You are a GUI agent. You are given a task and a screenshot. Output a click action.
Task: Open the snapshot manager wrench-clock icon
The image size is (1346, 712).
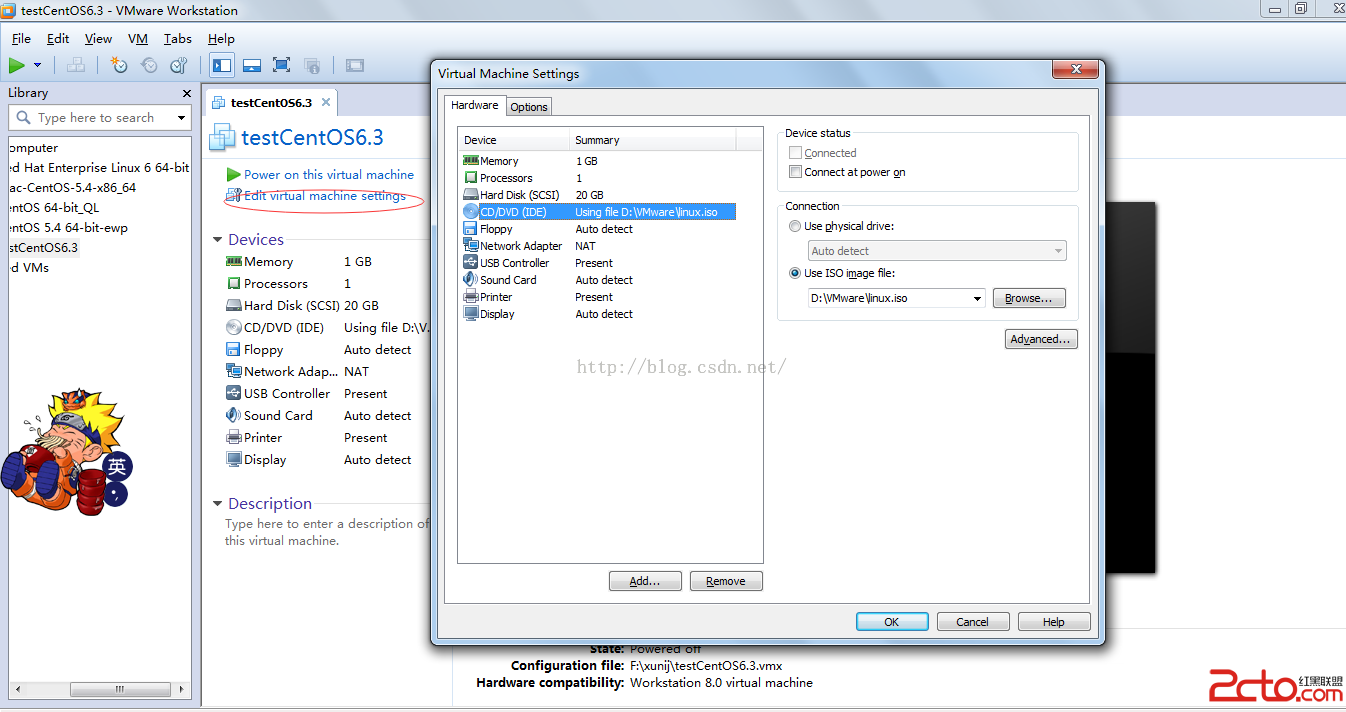179,66
